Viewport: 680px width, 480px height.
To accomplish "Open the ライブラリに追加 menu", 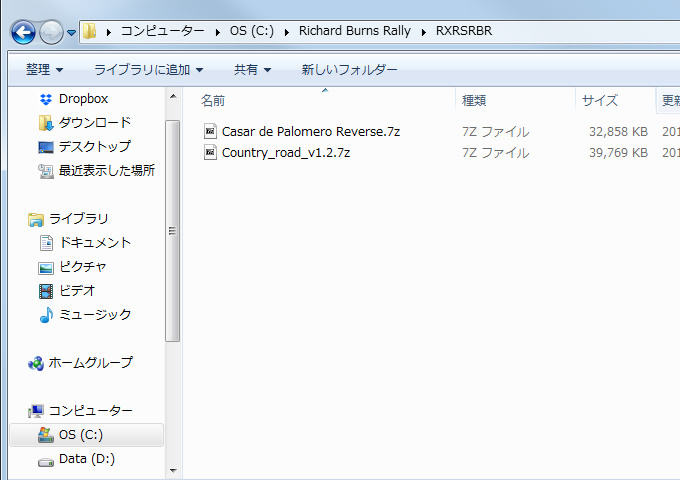I will click(x=148, y=69).
